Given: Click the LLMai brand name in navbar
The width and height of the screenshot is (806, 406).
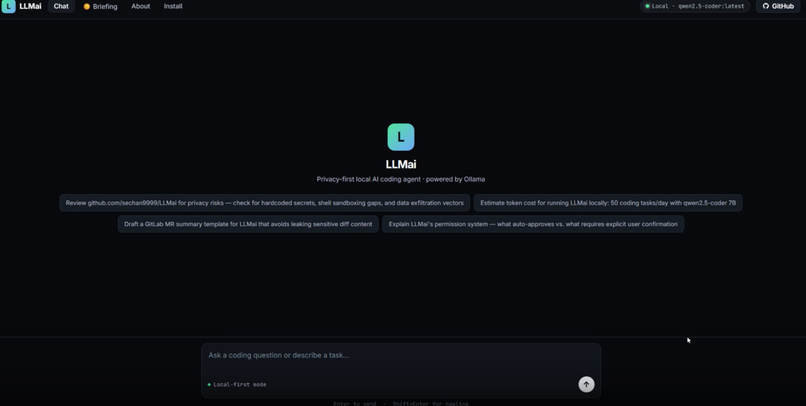Looking at the screenshot, I should point(30,6).
